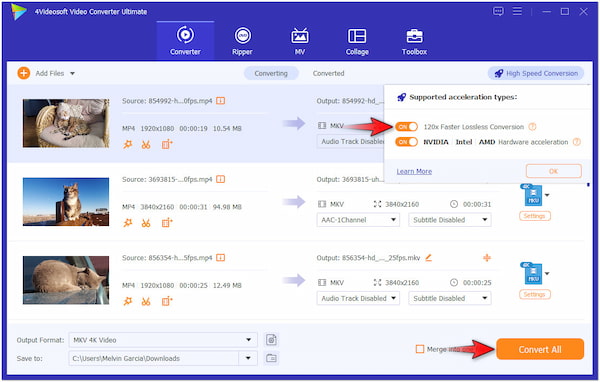Select the cat in basket video thumbnail

pos(66,123)
